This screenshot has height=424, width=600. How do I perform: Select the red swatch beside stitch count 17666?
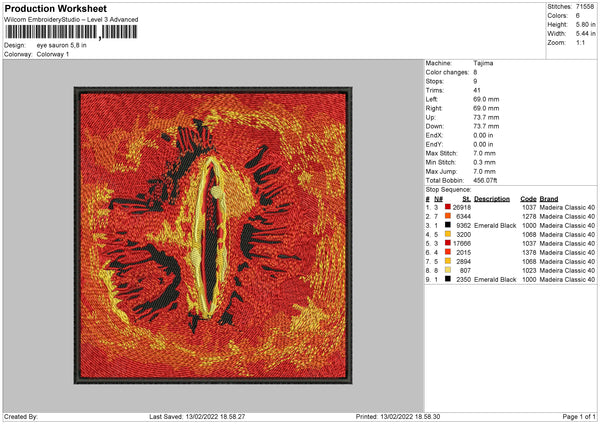coord(448,243)
